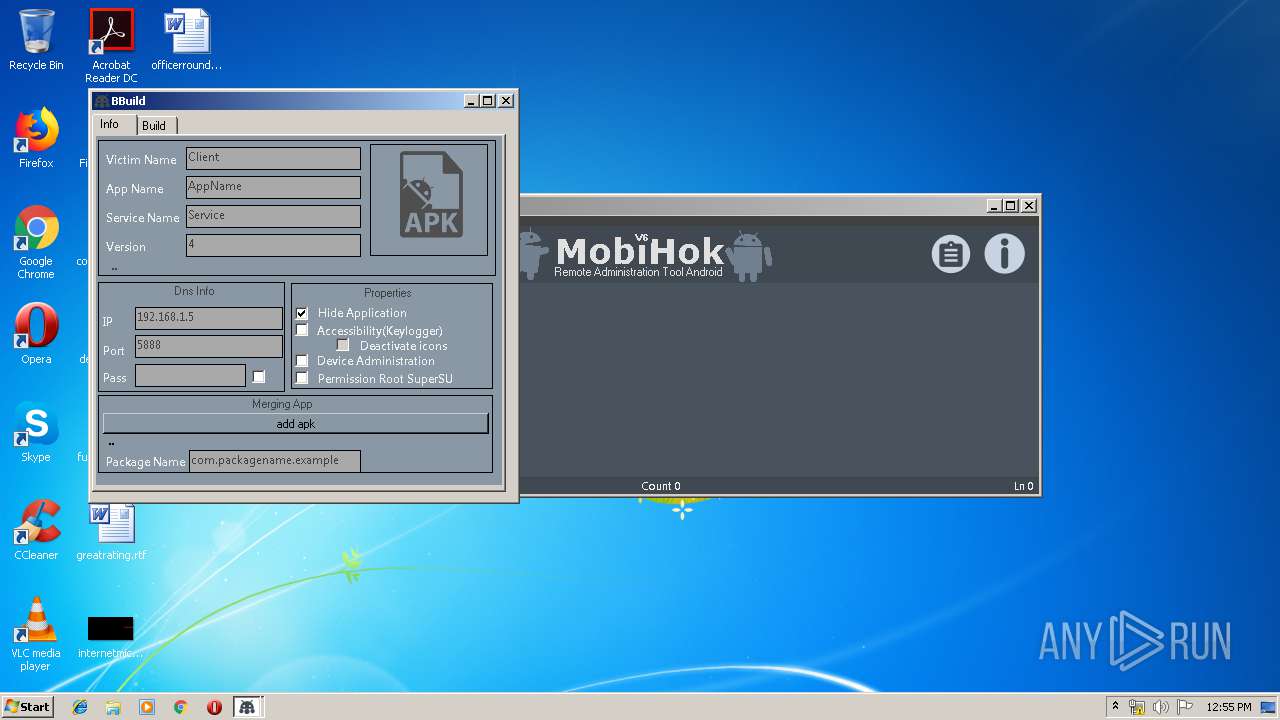Select MobiHok app in the taskbar
This screenshot has width=1280, height=720.
(x=247, y=707)
